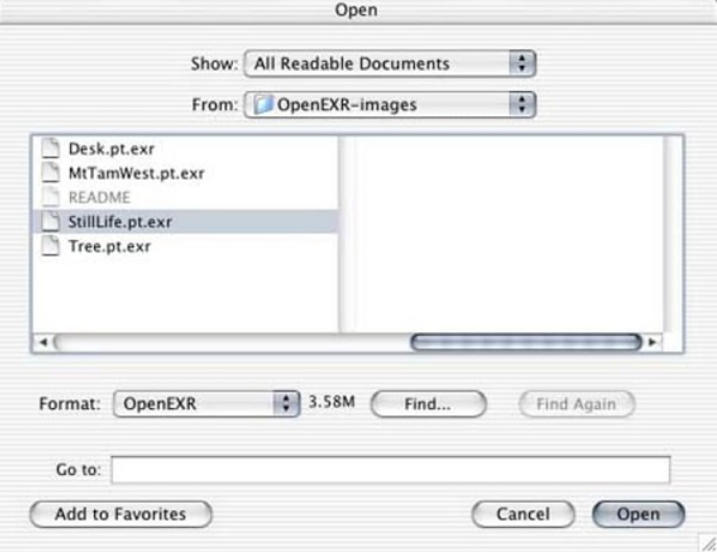Screen dimensions: 717x552
Task: Click the horizontal scrollbar thumb
Action: [526, 342]
